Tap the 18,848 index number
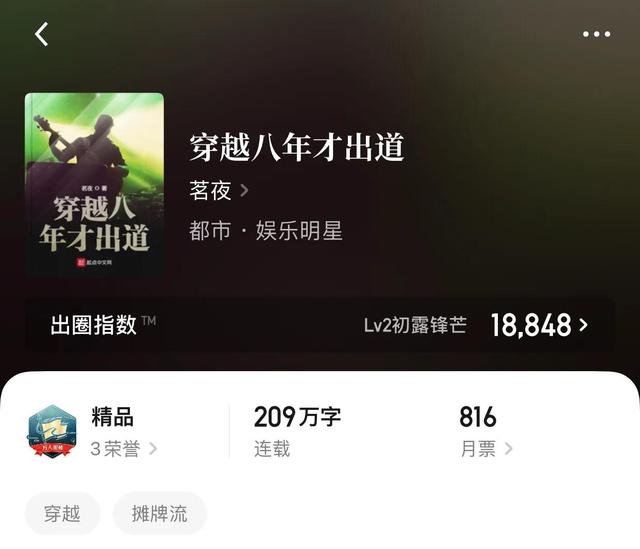 [531, 325]
